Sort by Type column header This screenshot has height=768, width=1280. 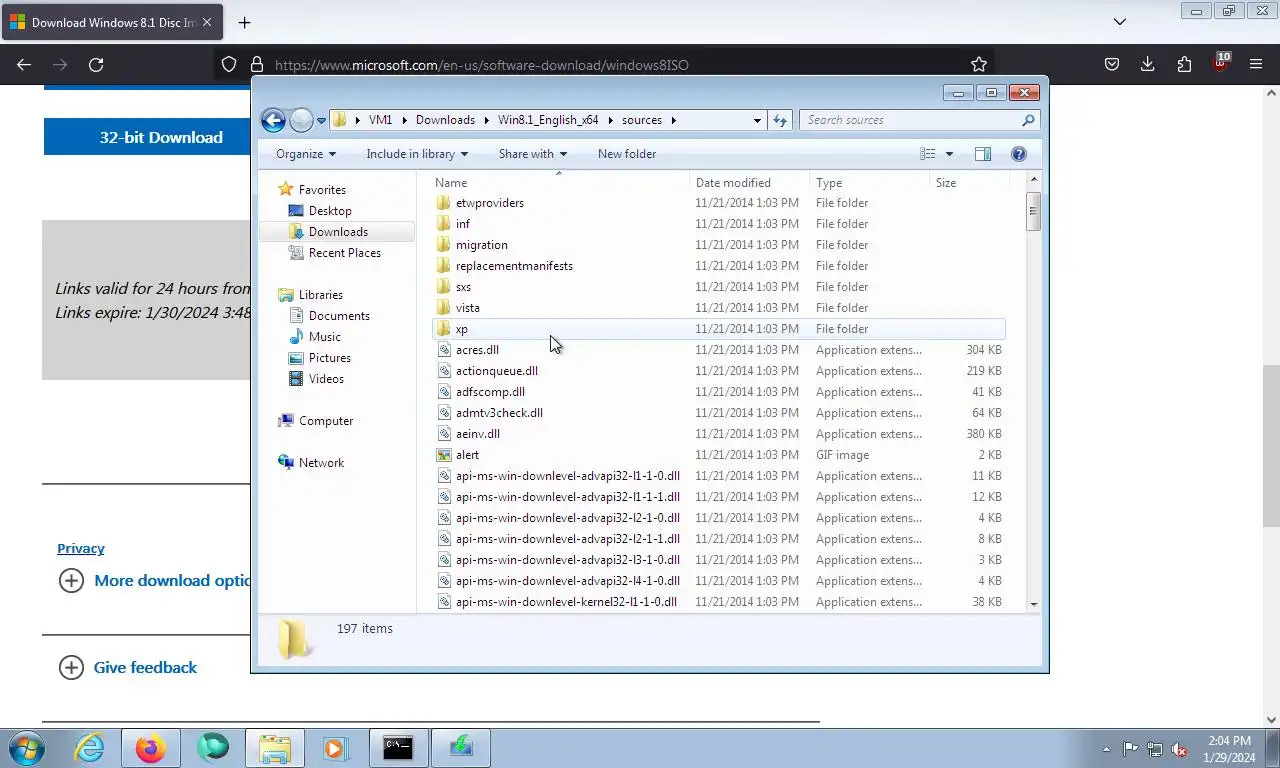(x=869, y=183)
